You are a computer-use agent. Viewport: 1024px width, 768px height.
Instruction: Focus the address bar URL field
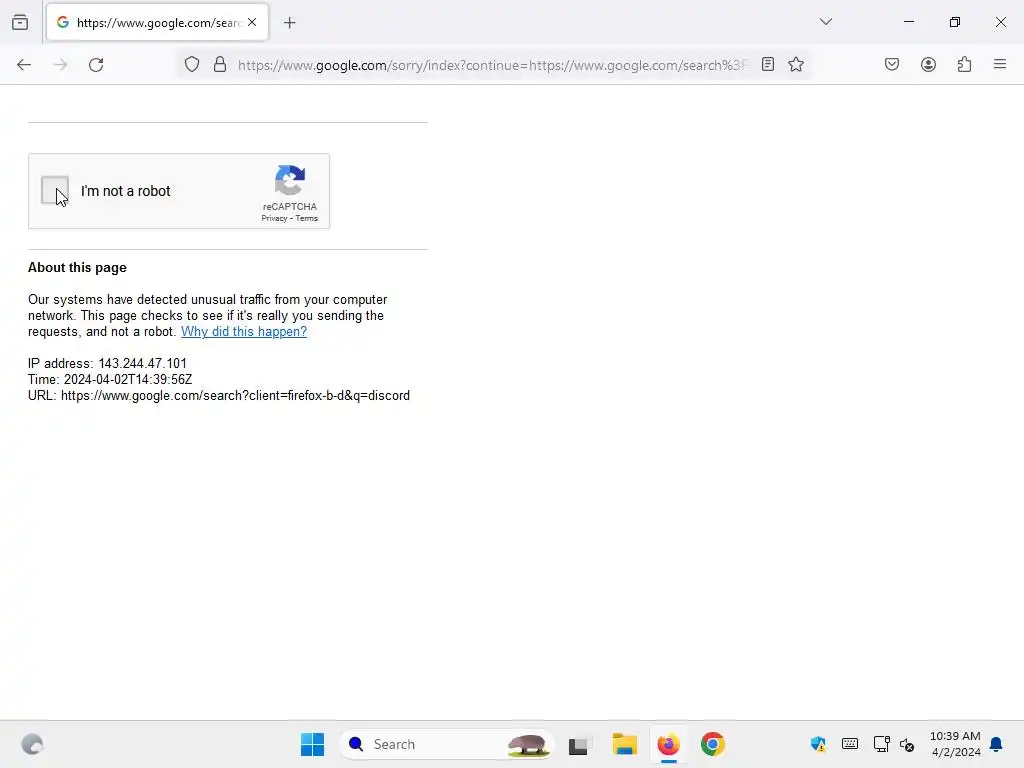coord(491,65)
